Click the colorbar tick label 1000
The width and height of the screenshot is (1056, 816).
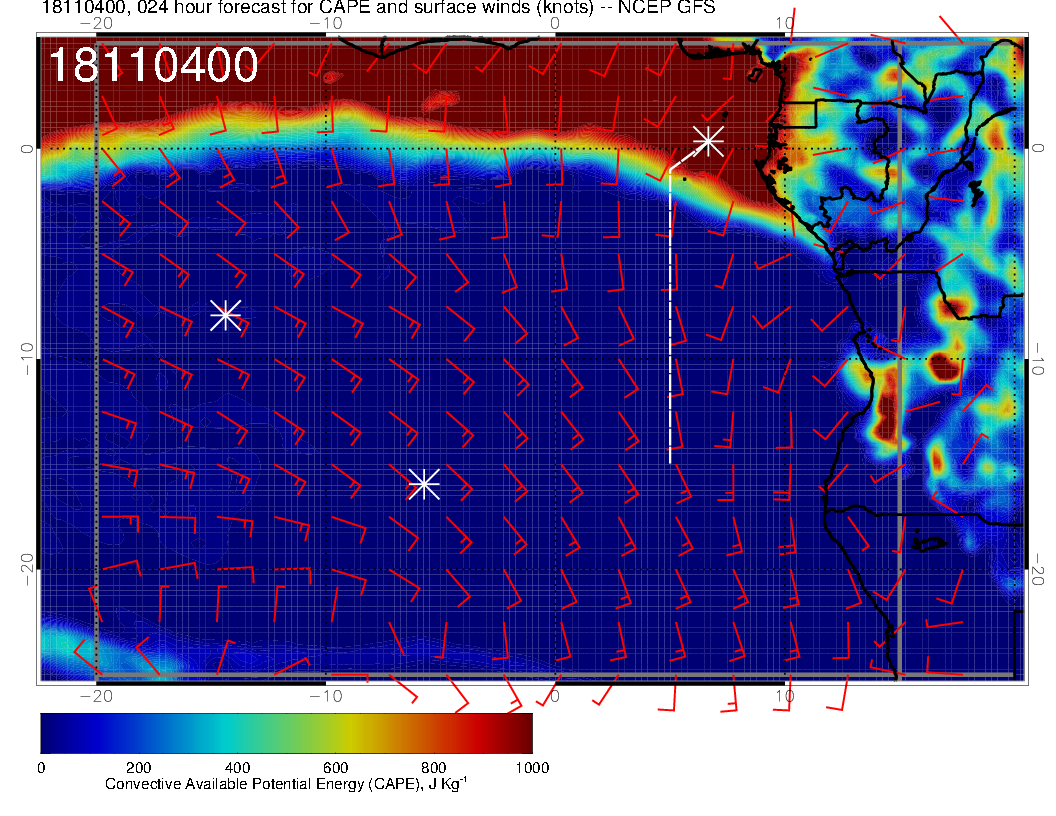point(531,768)
